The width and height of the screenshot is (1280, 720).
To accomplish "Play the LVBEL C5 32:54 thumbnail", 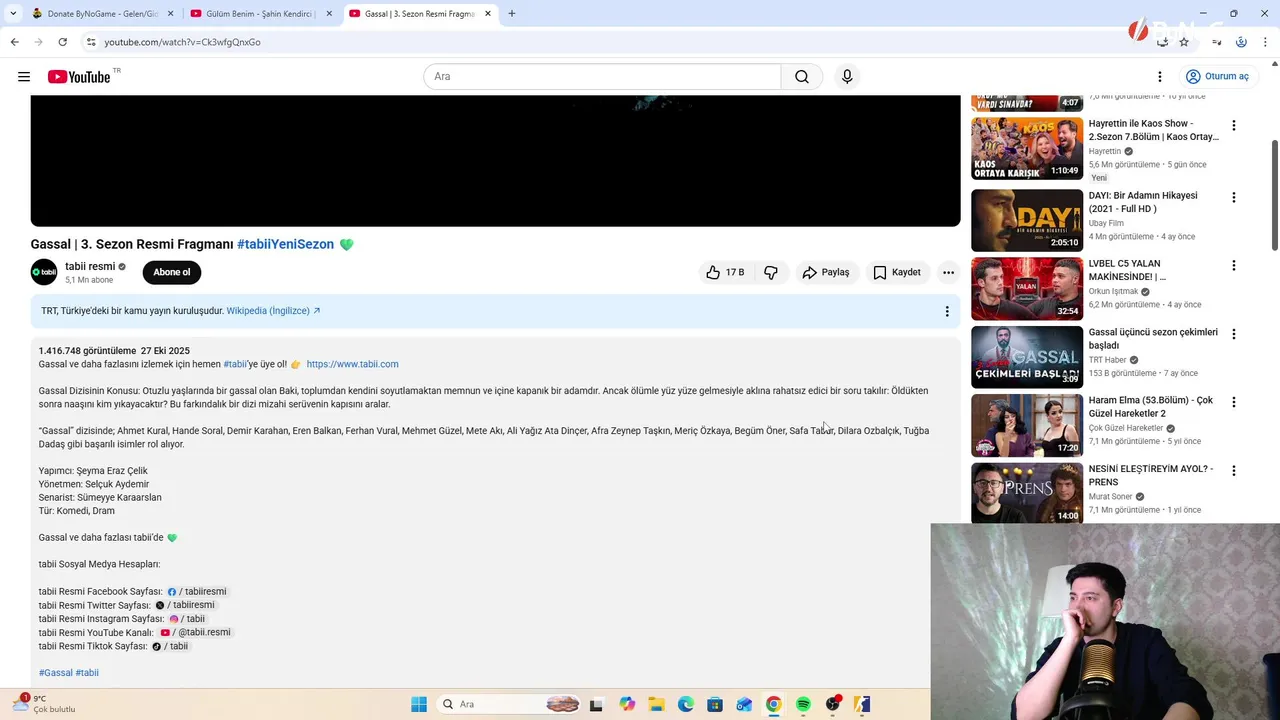I will [1027, 288].
